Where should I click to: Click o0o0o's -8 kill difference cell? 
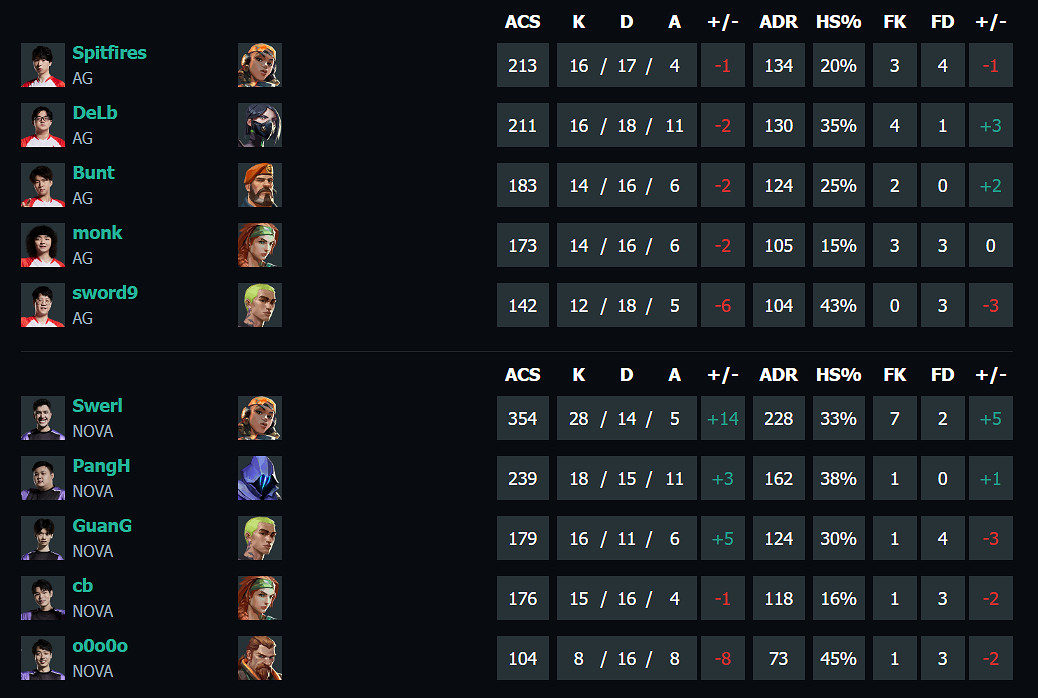722,658
